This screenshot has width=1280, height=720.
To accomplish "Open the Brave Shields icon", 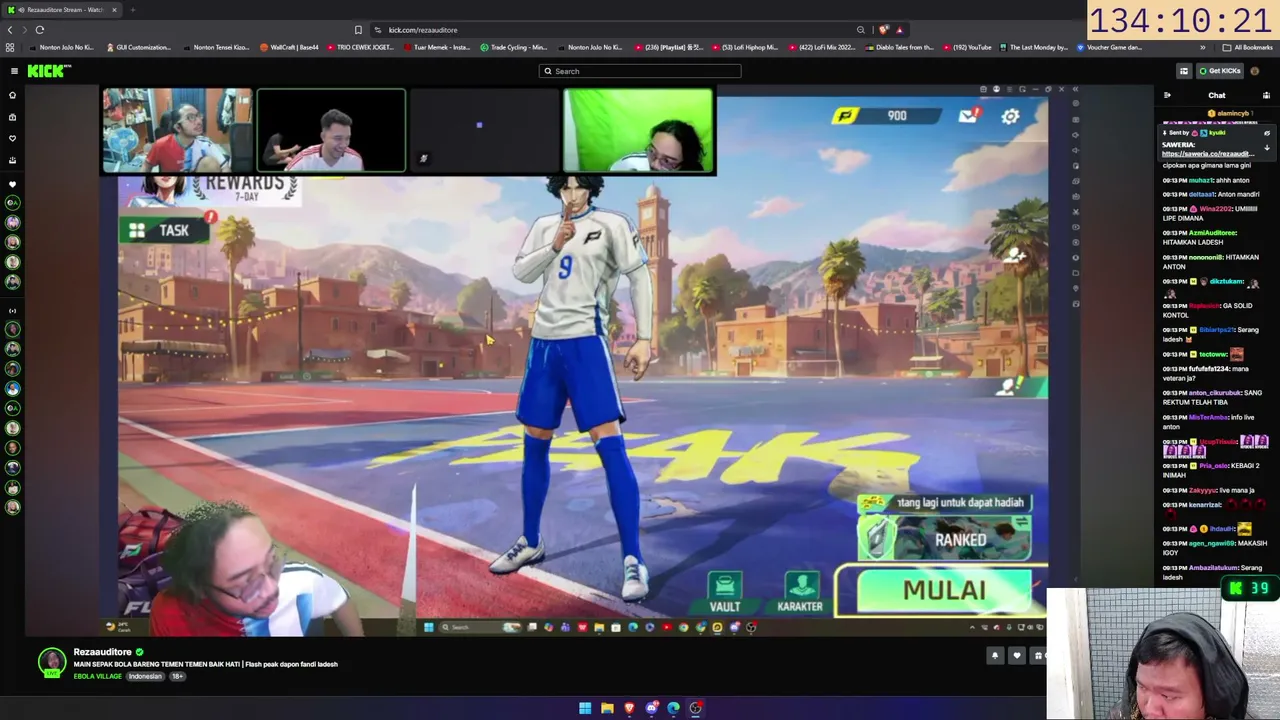I will pyautogui.click(x=884, y=30).
